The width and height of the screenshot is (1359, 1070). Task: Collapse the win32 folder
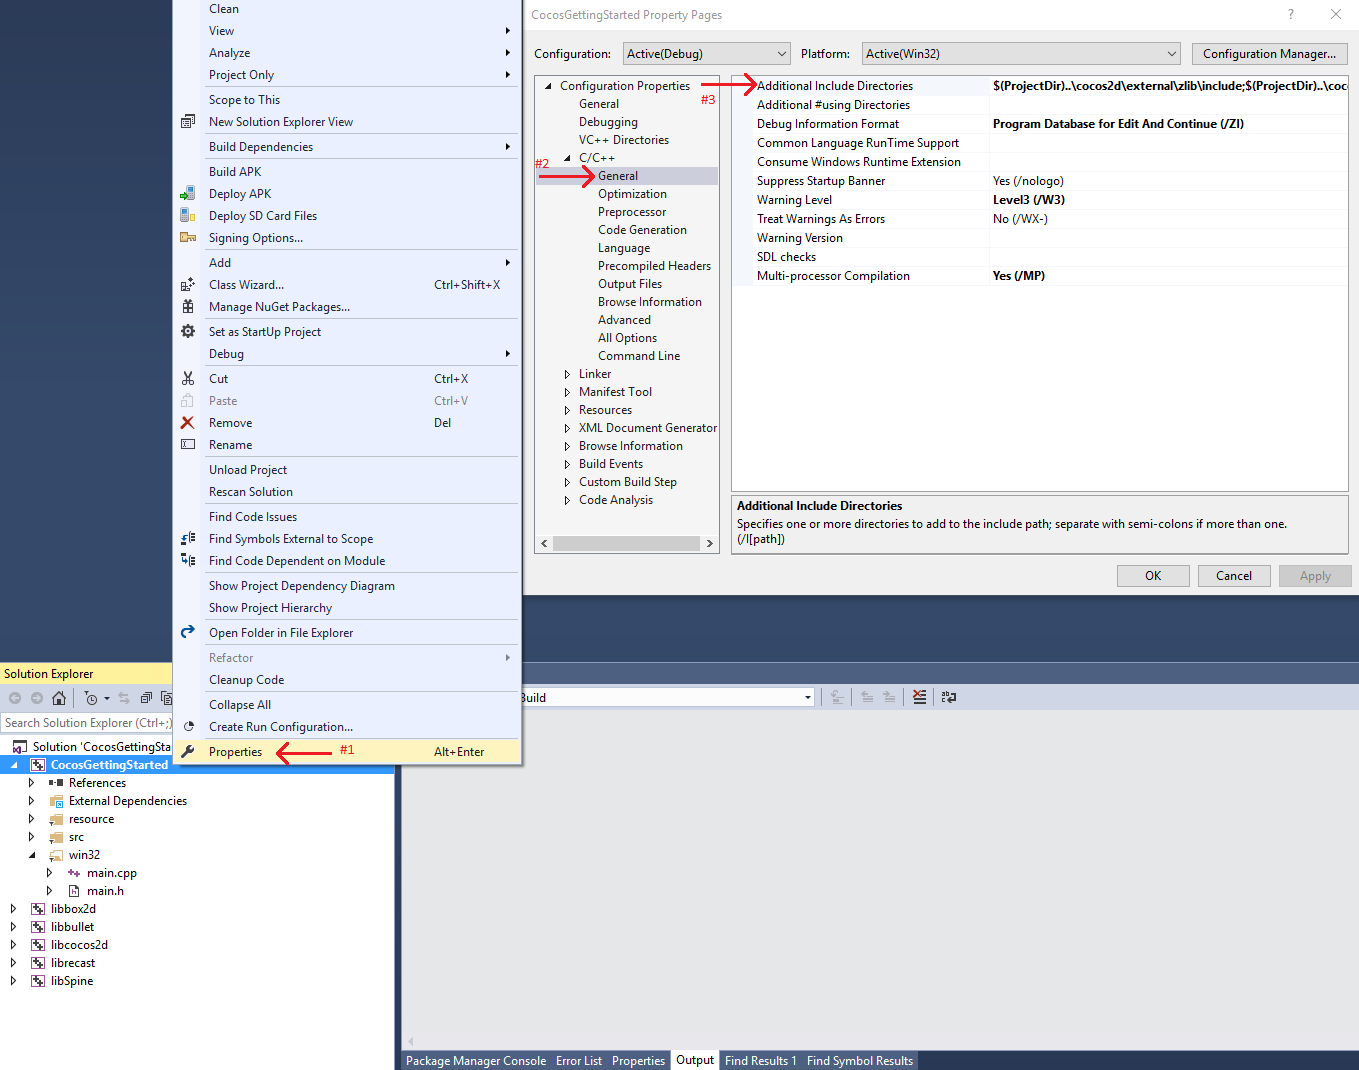31,855
